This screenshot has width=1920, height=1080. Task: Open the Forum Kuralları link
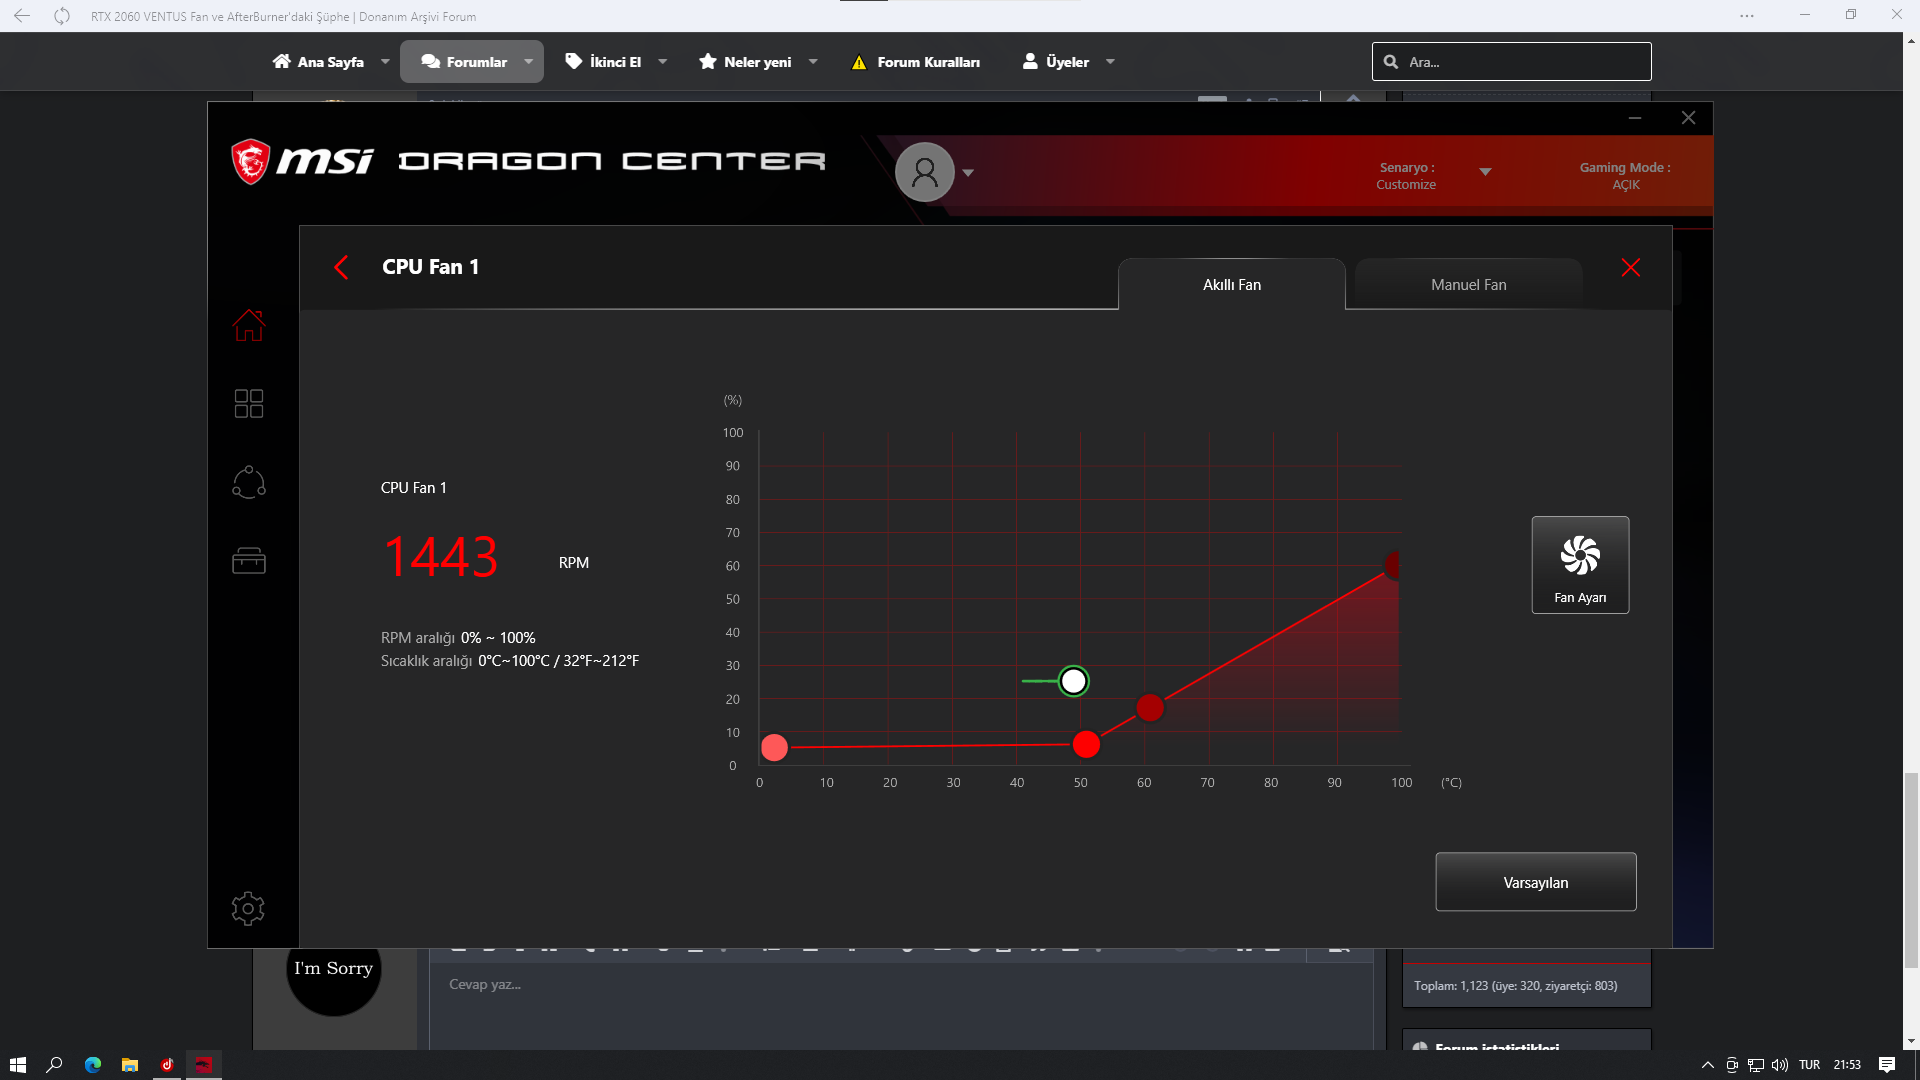[x=915, y=62]
